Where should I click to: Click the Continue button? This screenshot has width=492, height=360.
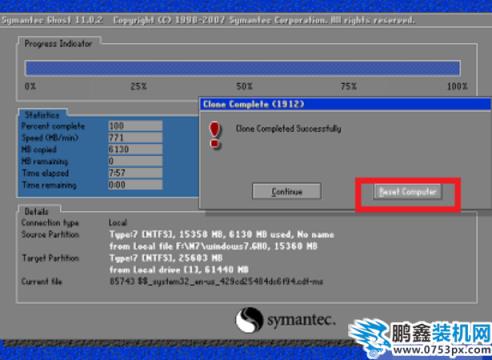(287, 191)
